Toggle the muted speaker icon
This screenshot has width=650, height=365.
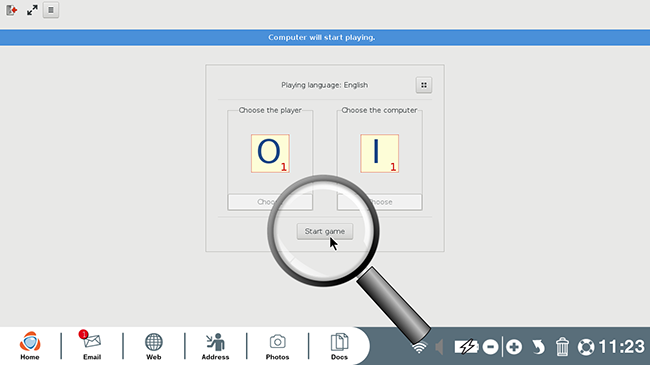coord(439,347)
